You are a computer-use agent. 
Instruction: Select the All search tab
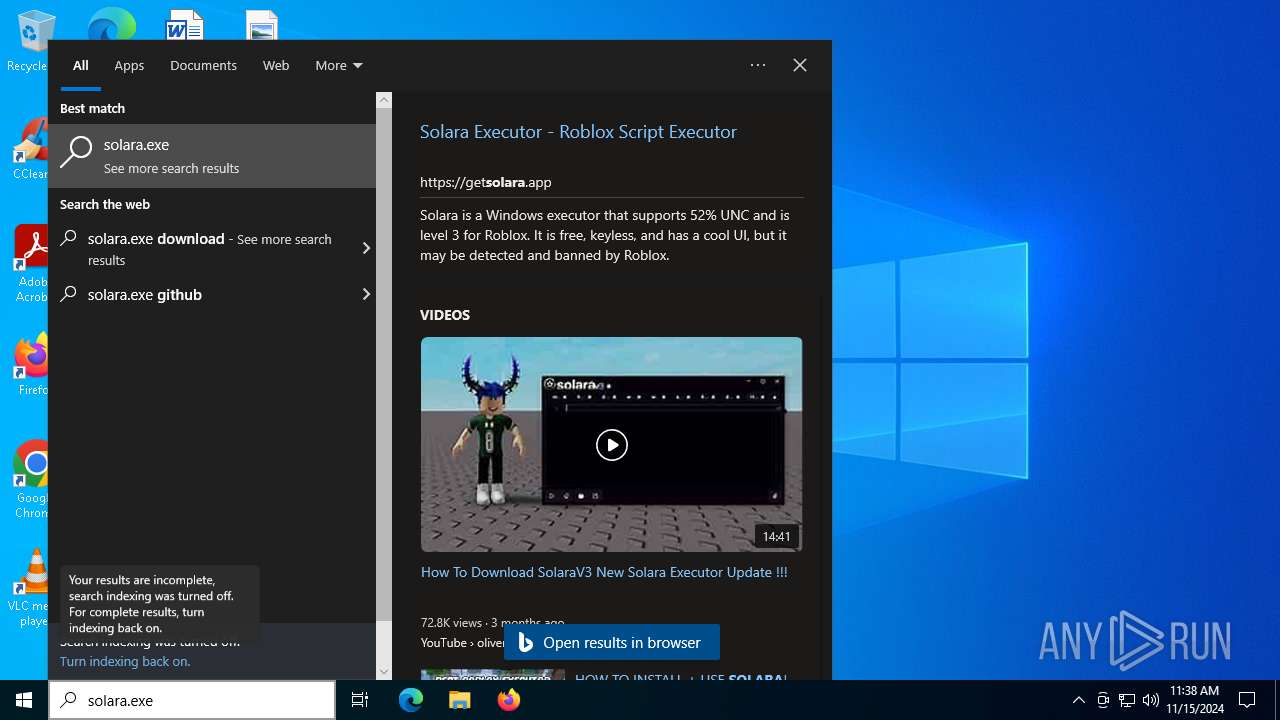click(x=81, y=65)
